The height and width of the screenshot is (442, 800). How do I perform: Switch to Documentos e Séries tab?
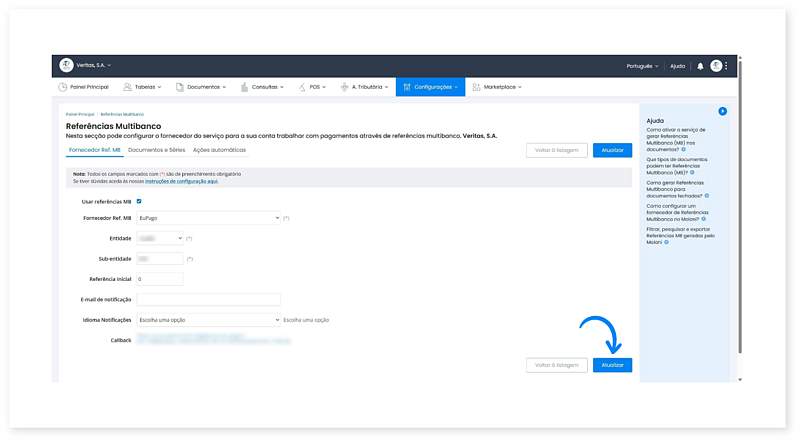coord(157,150)
